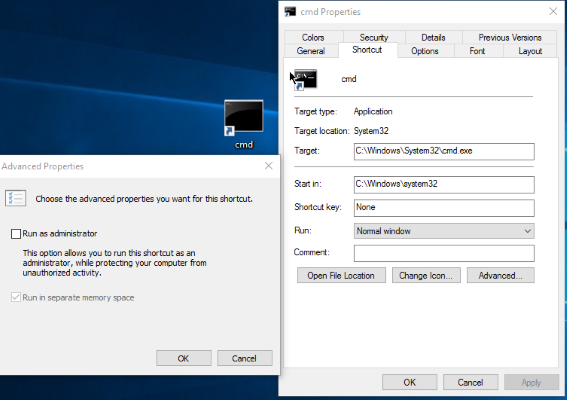This screenshot has height=400, width=567.
Task: Open the Run window mode dropdown
Action: coord(444,231)
